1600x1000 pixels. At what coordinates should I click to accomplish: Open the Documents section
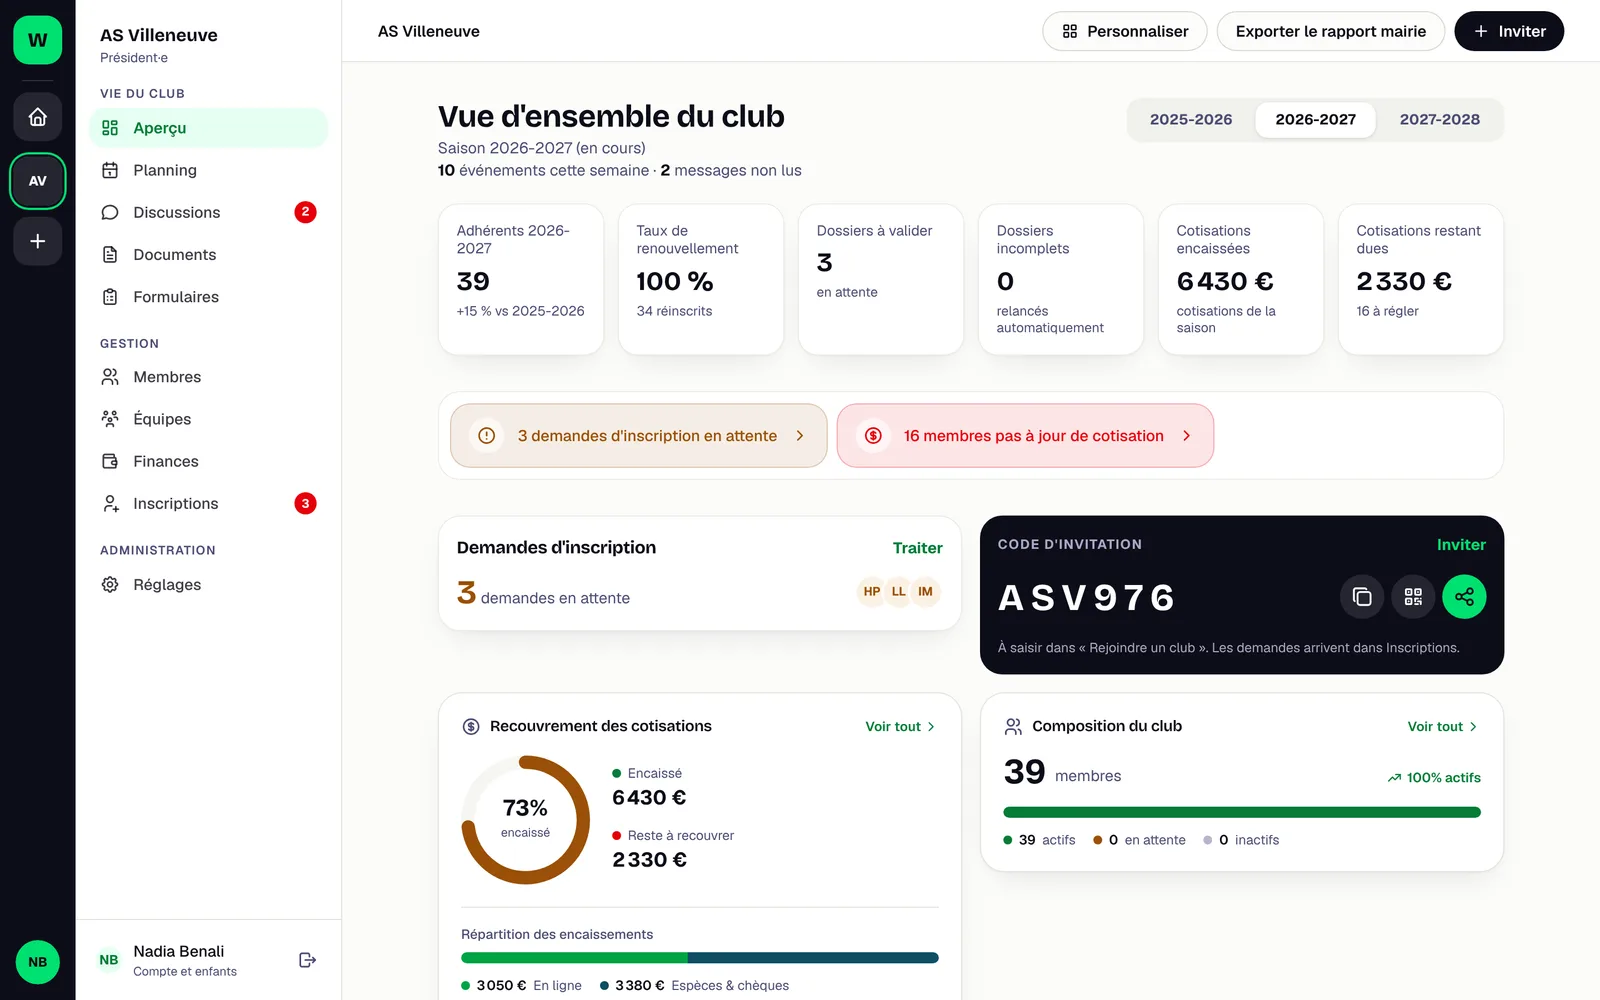[209, 254]
